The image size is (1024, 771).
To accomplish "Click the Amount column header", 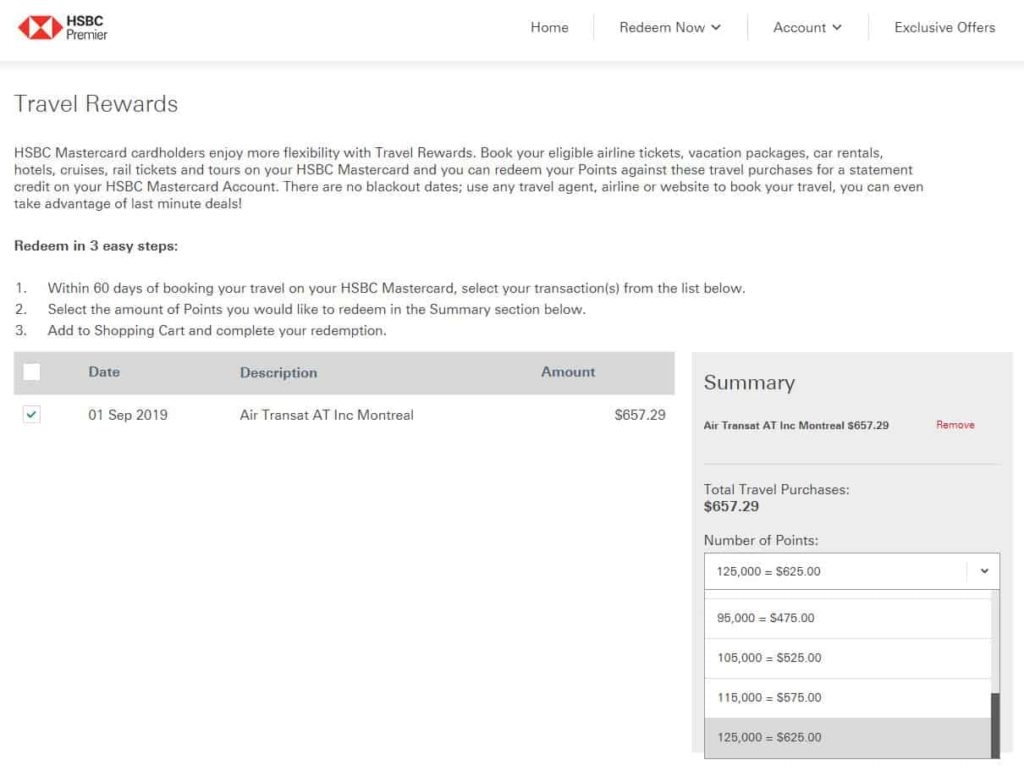I will (x=568, y=372).
